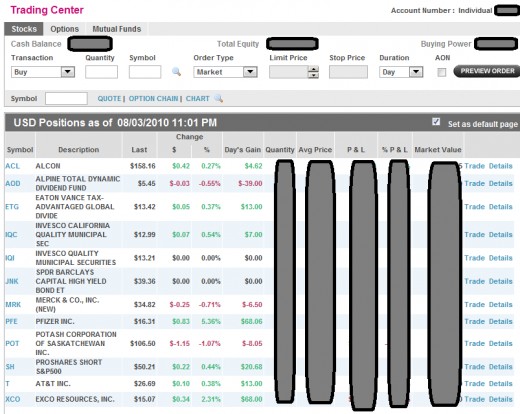
Task: Click the order Symbol input field
Action: tap(145, 72)
